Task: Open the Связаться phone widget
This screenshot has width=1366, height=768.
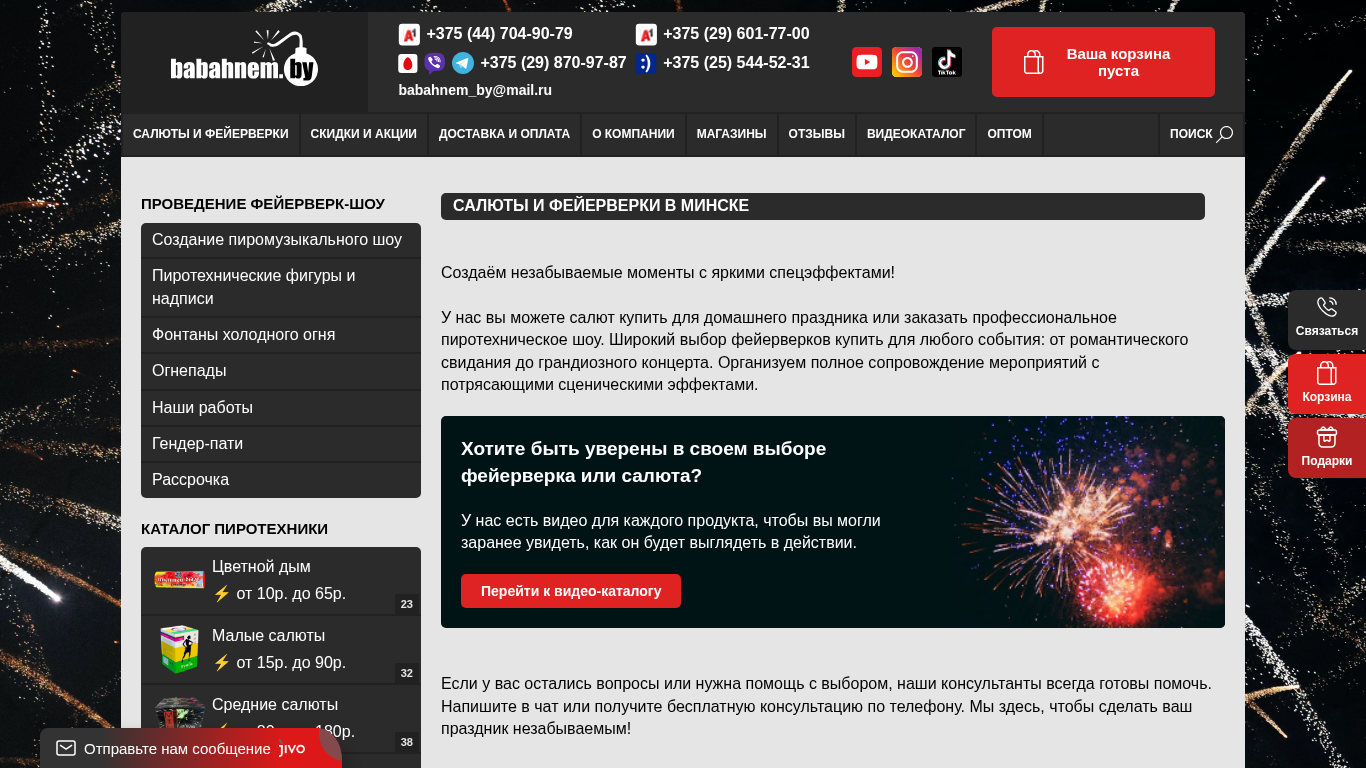Action: click(1327, 320)
